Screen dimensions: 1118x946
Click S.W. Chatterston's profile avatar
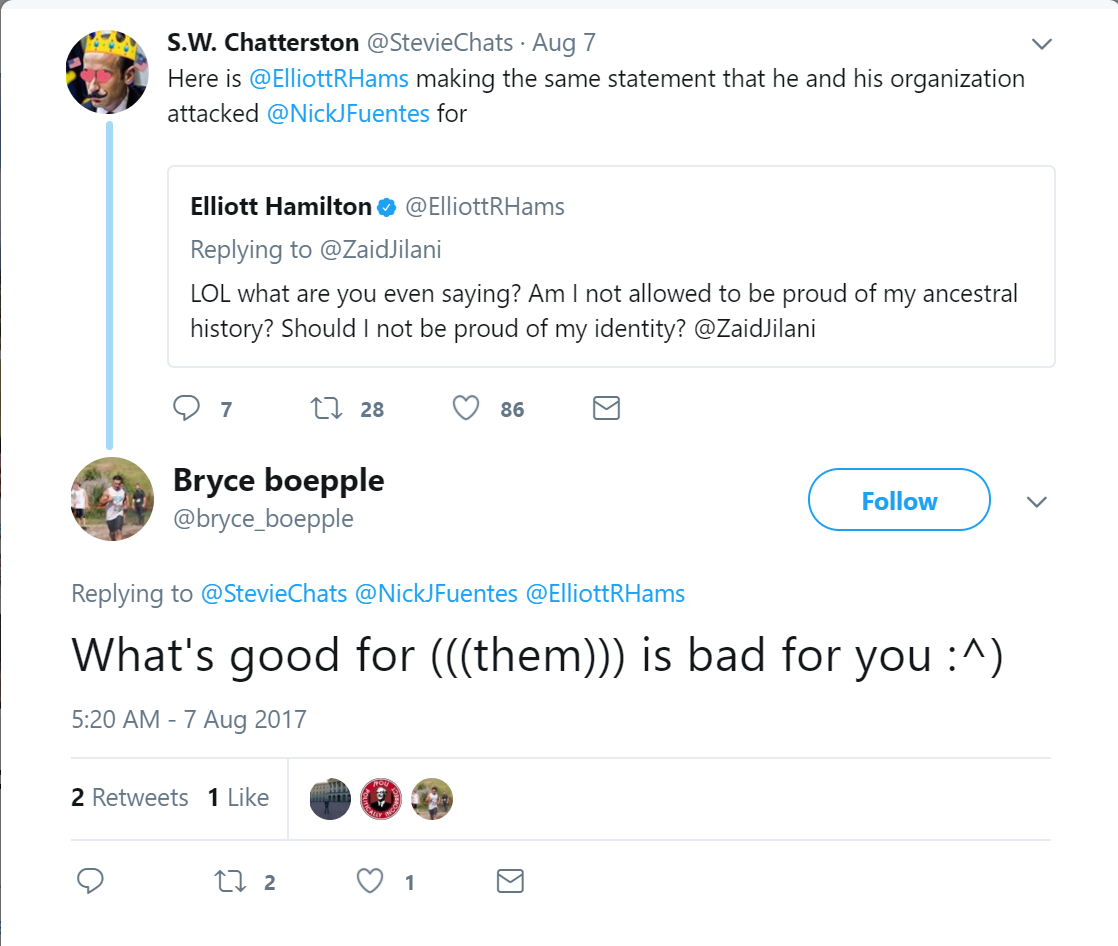(107, 71)
